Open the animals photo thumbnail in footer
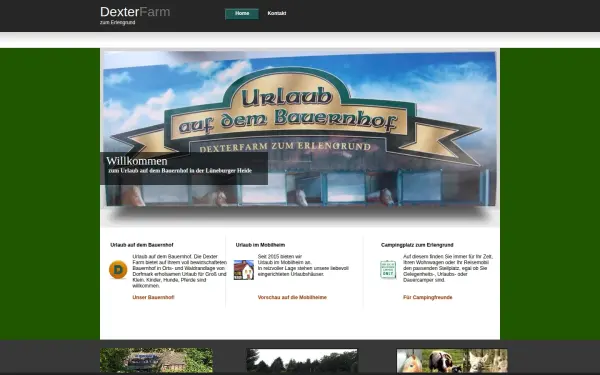This screenshot has height=375, width=600. tap(452, 360)
